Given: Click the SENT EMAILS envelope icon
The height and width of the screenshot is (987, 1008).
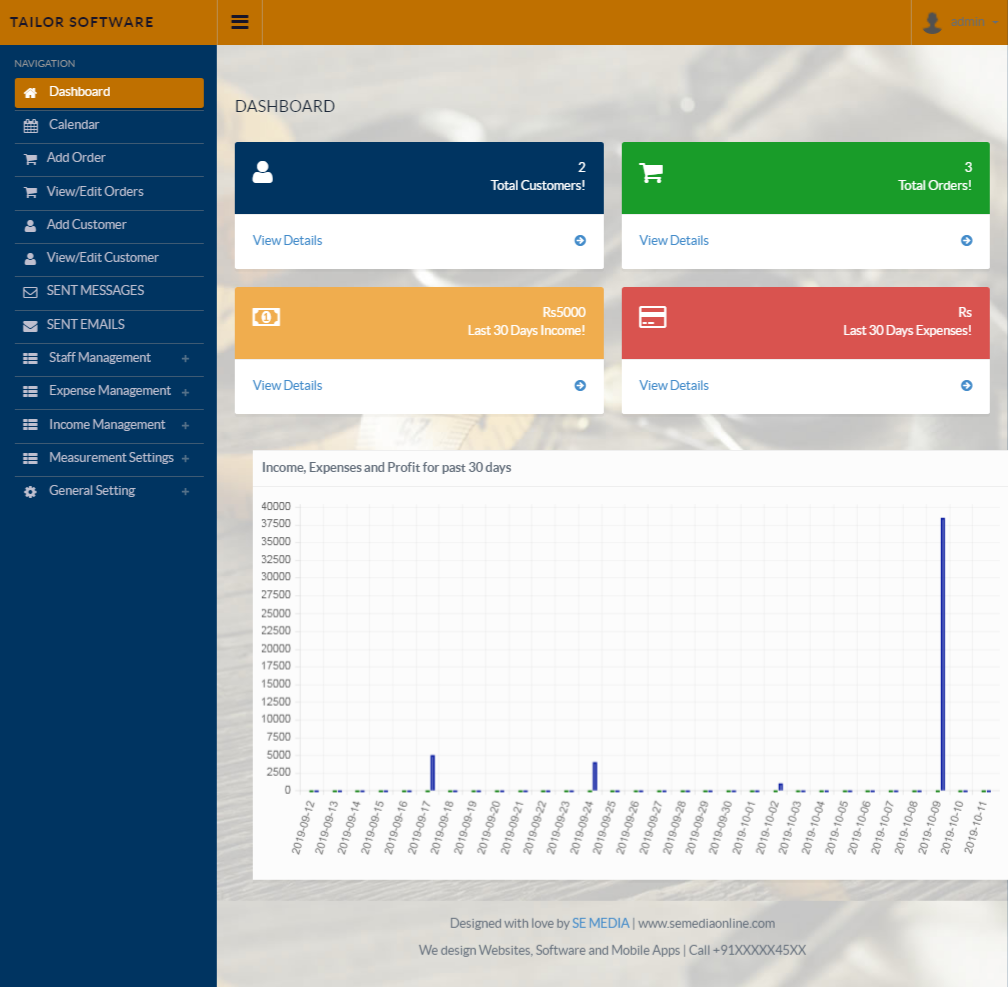Looking at the screenshot, I should [30, 326].
